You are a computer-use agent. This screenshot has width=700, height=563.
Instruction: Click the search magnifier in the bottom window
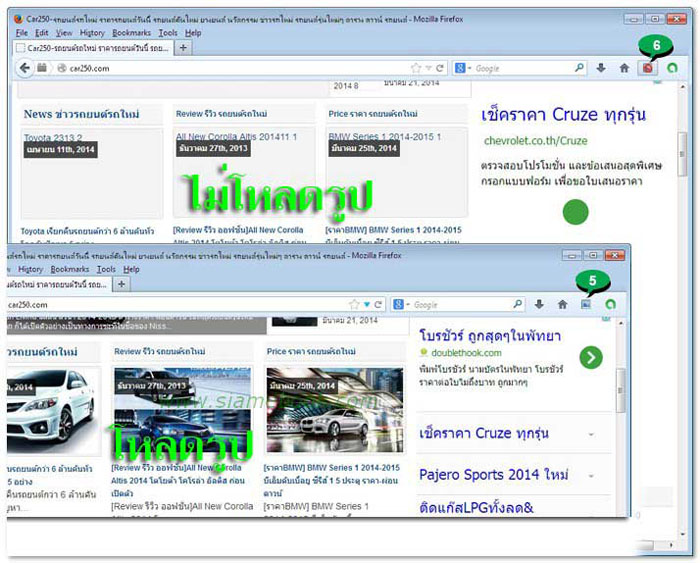coord(517,304)
